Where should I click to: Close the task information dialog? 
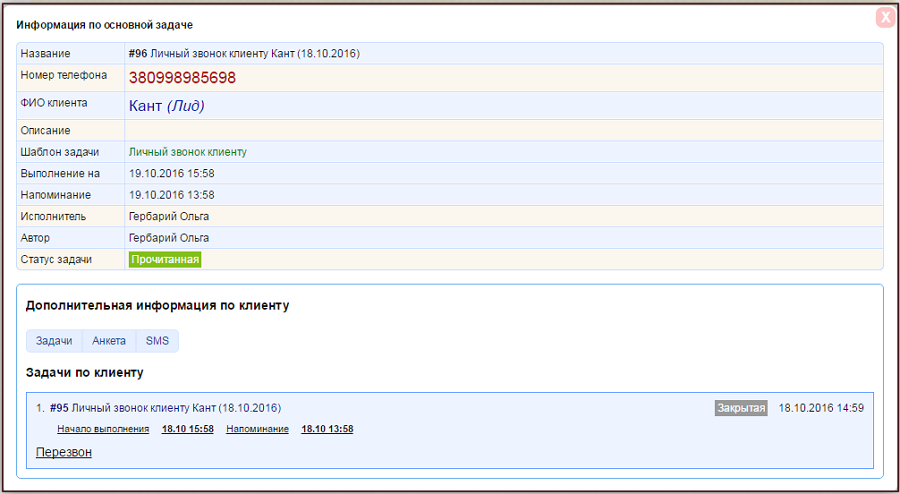click(885, 18)
